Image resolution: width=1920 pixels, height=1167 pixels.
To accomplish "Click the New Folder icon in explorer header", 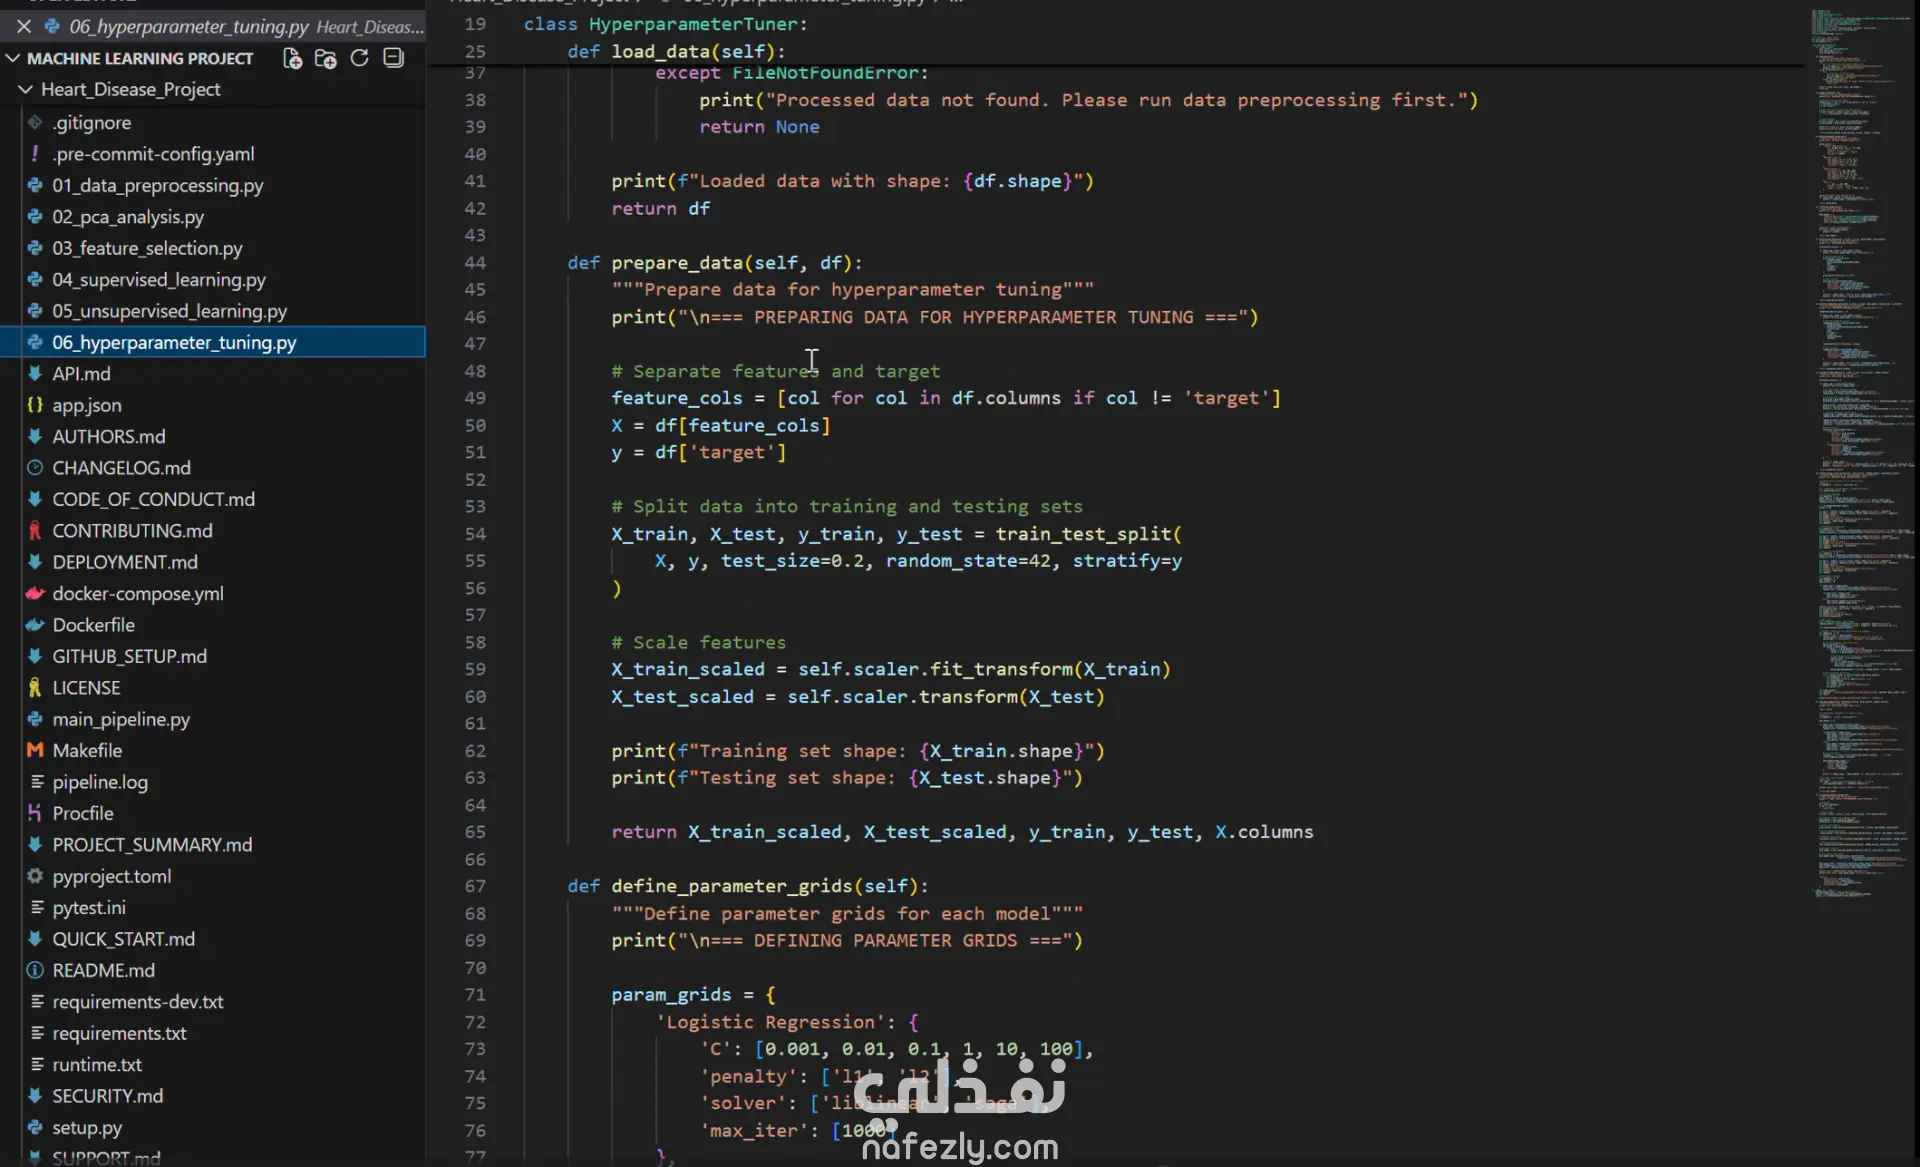I will coord(325,58).
